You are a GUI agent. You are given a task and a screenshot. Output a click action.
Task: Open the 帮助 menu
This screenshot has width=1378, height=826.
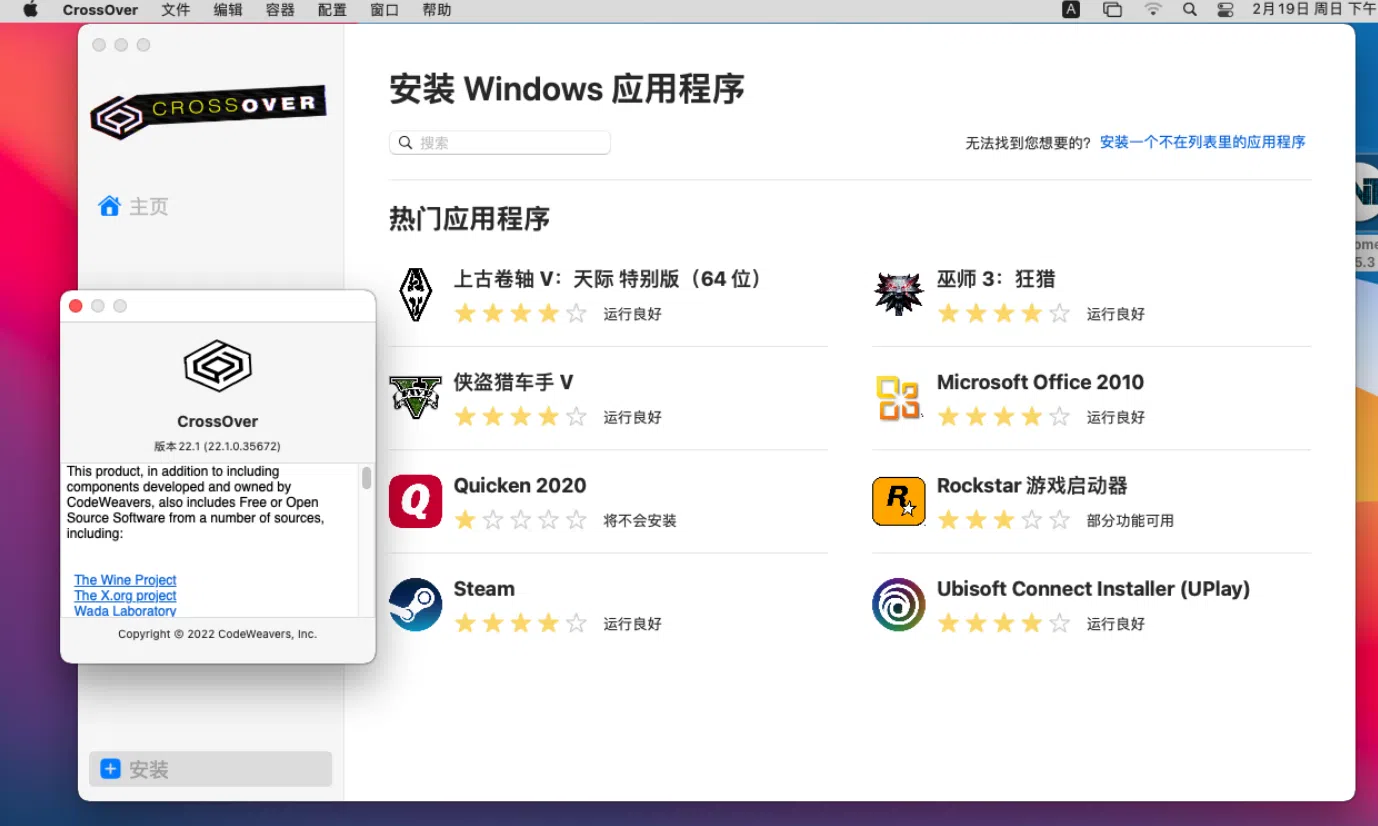click(x=437, y=10)
